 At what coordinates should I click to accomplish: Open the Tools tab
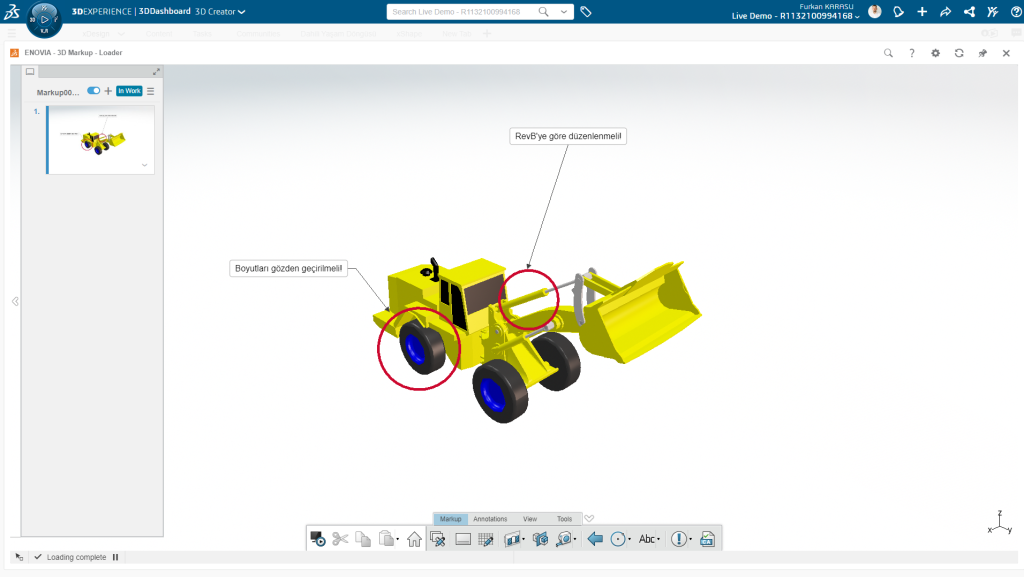pyautogui.click(x=564, y=519)
